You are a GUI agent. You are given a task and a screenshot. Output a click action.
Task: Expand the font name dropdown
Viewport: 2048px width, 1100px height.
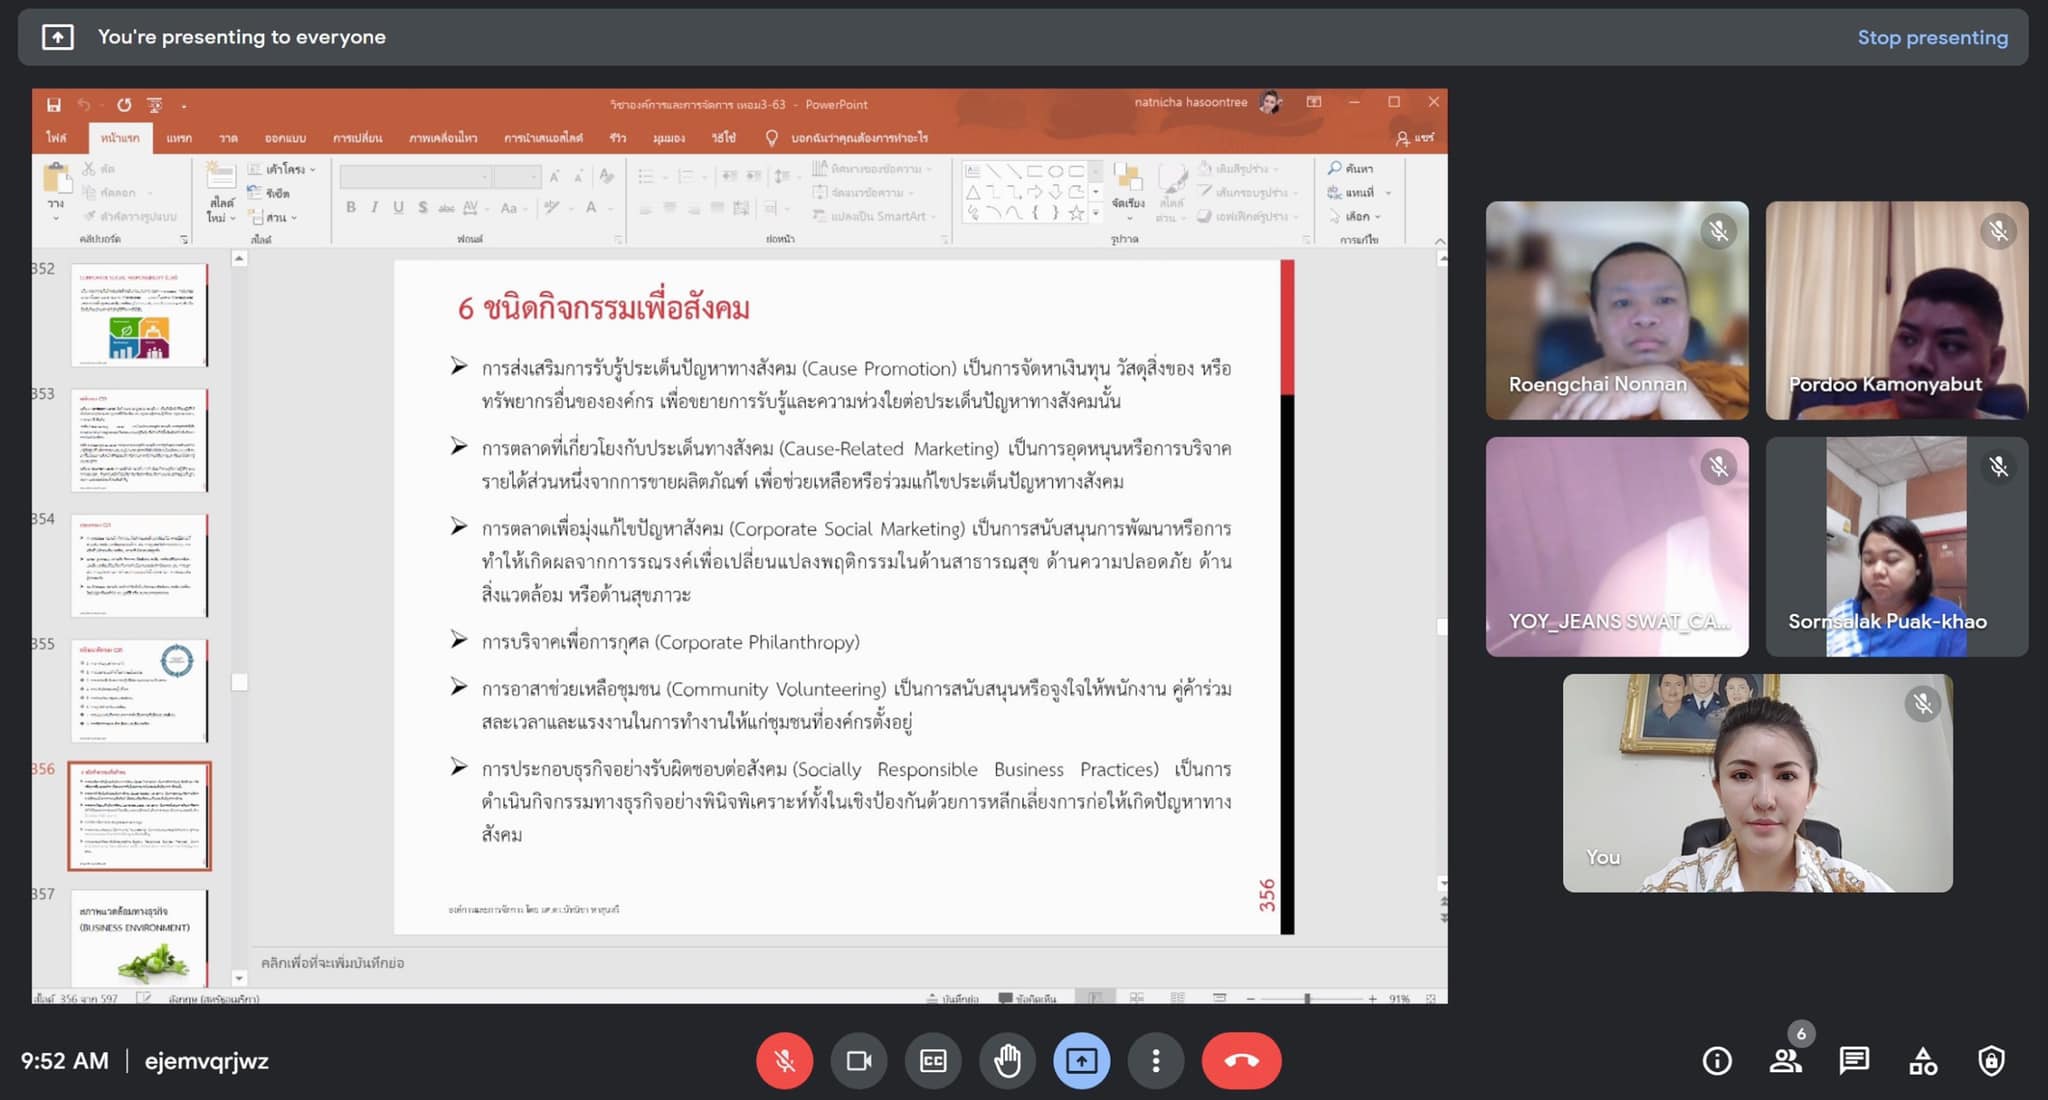485,178
